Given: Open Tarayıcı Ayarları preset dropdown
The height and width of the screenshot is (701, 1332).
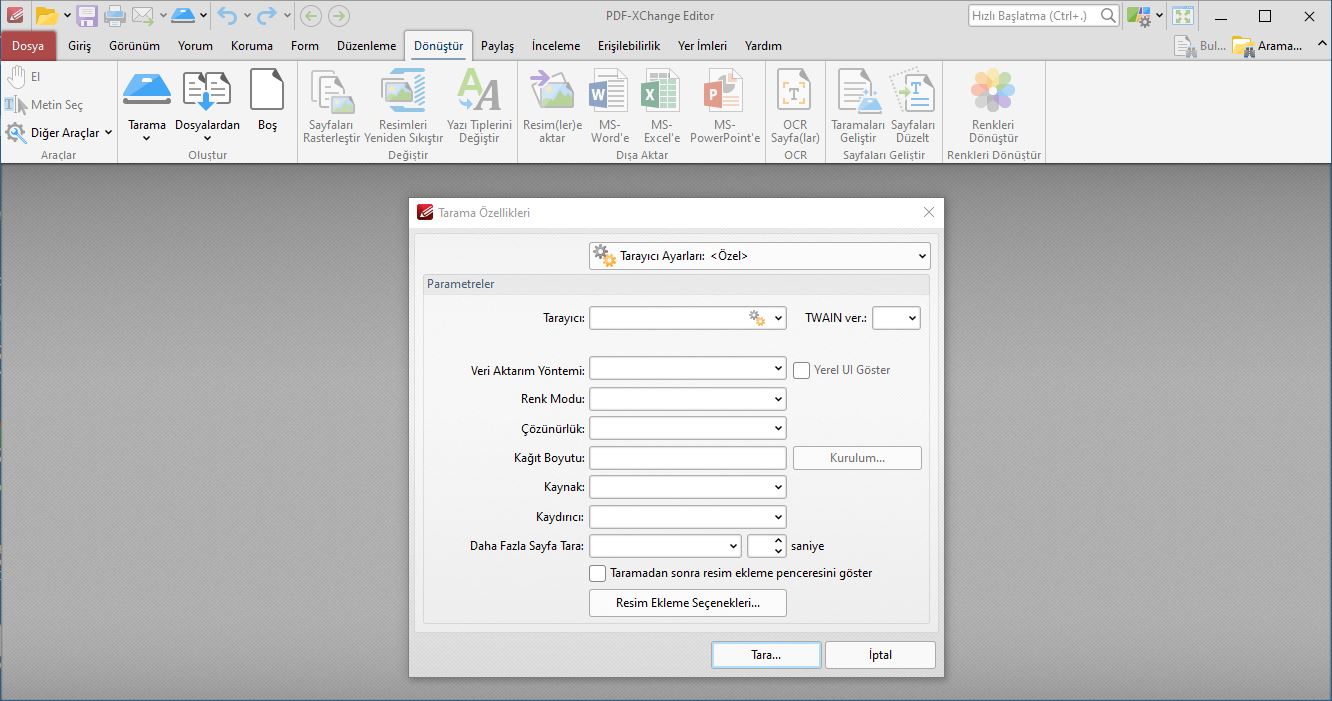Looking at the screenshot, I should tap(759, 256).
